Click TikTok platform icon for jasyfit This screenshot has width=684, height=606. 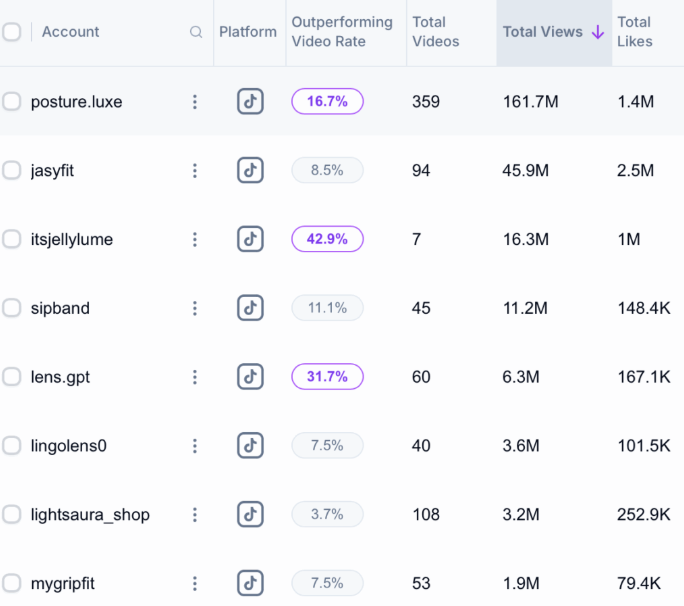coord(250,171)
